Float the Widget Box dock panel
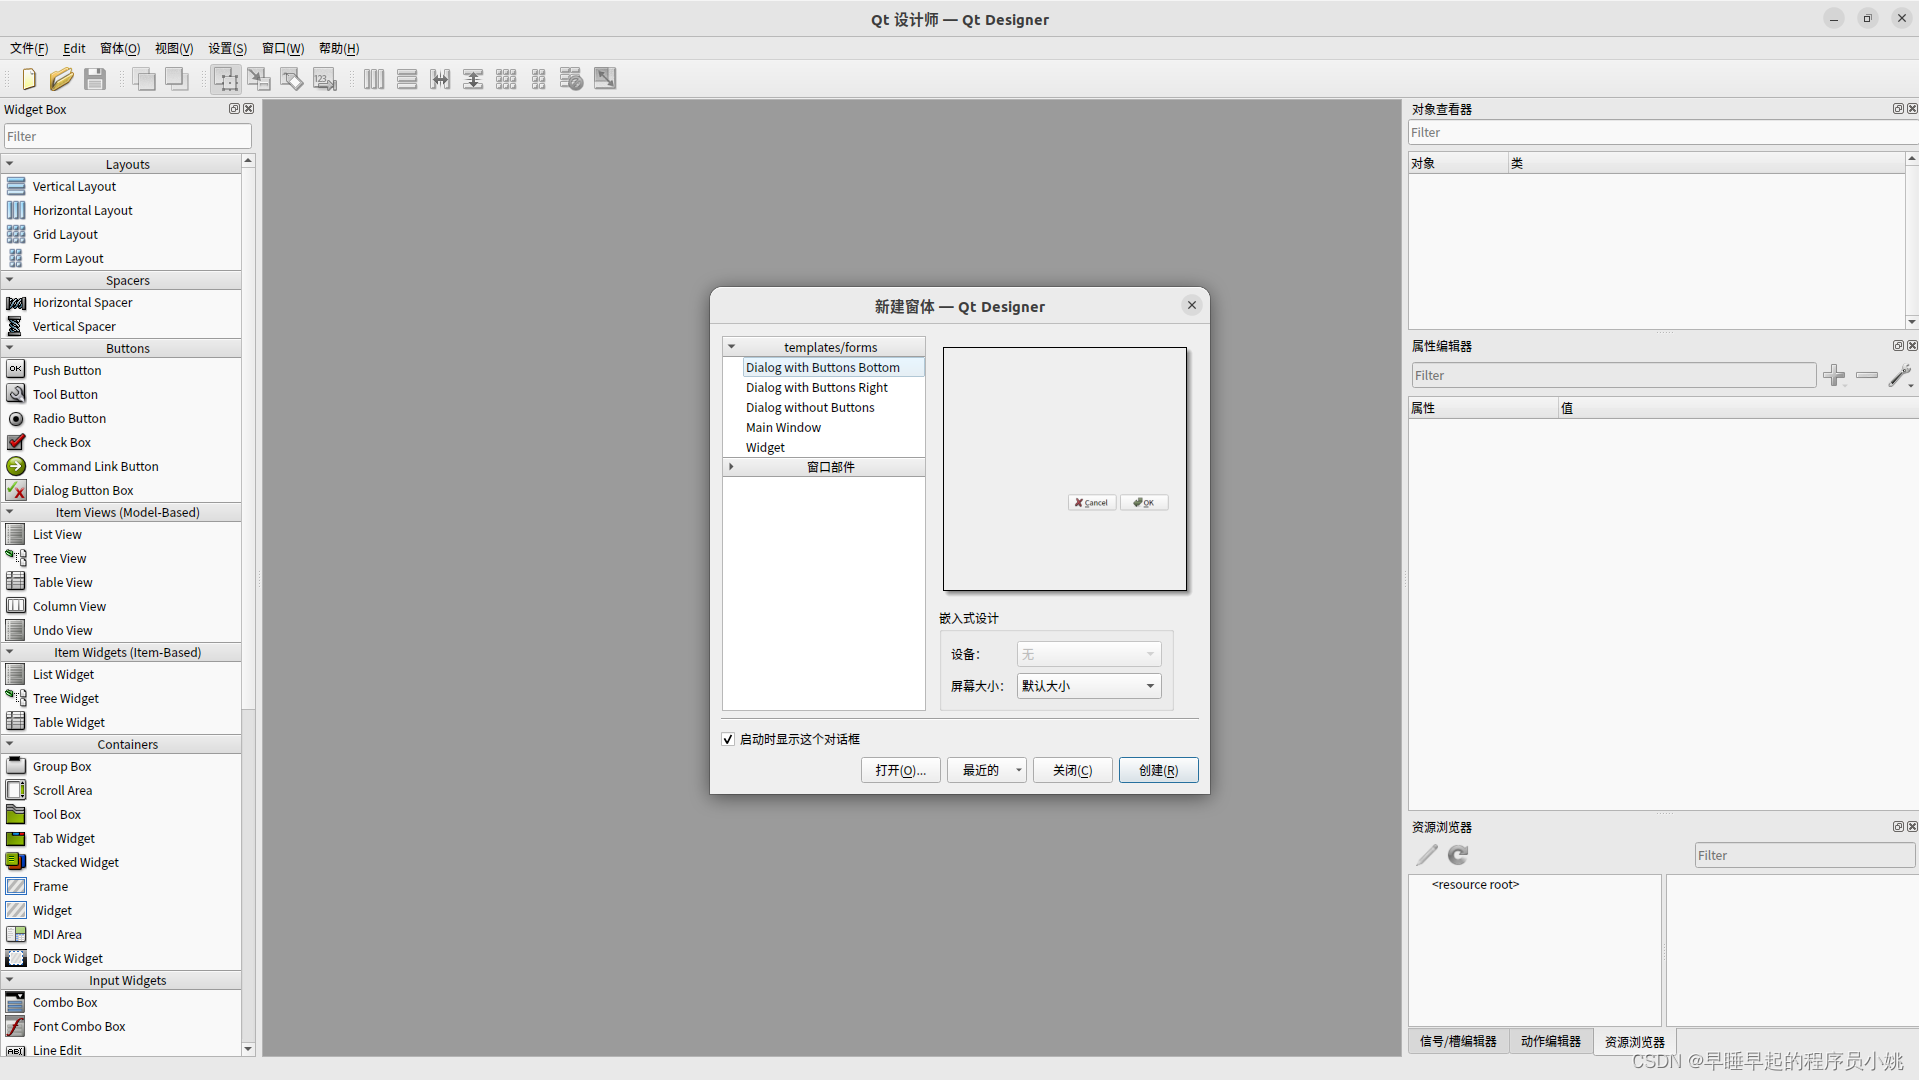The height and width of the screenshot is (1080, 1919). click(x=234, y=109)
